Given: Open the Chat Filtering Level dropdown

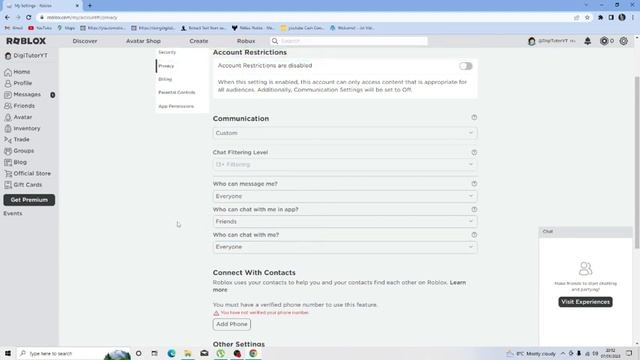Looking at the screenshot, I should point(345,164).
